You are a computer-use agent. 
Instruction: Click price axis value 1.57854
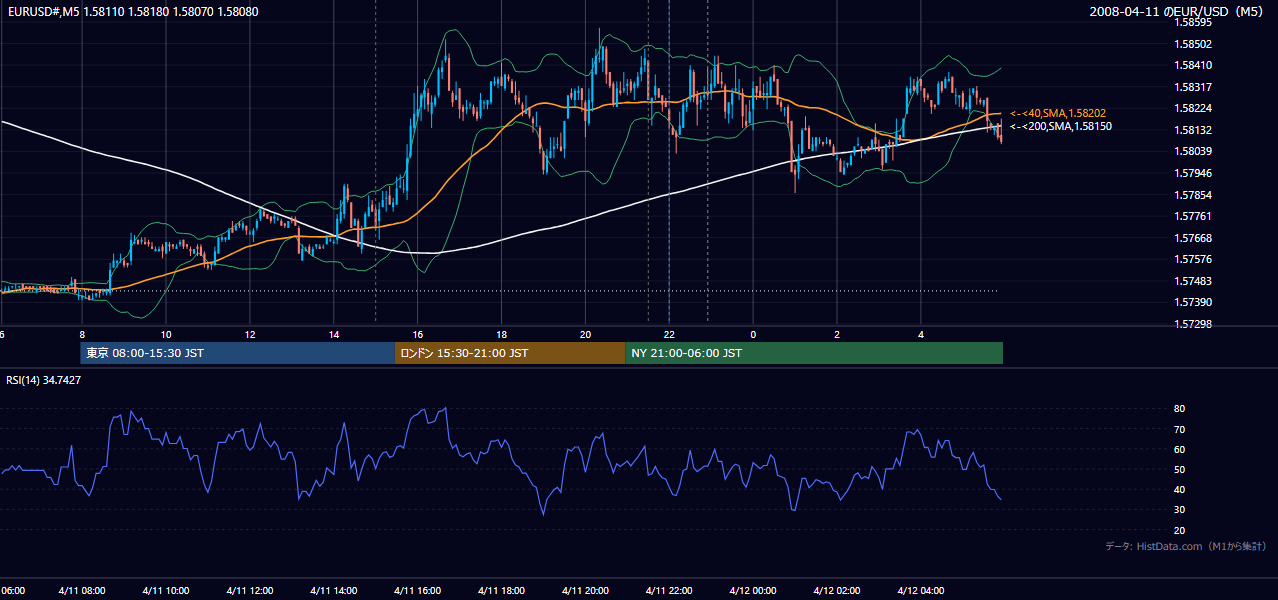point(1193,195)
